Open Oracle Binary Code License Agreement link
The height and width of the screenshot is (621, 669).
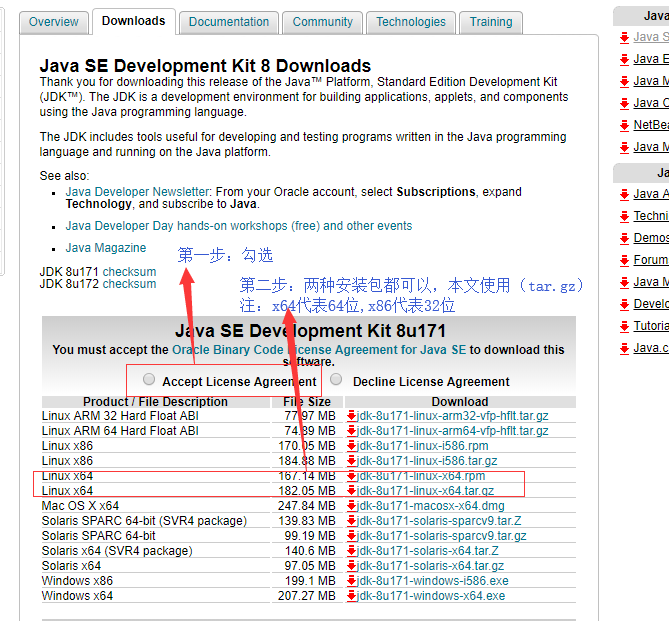point(319,350)
